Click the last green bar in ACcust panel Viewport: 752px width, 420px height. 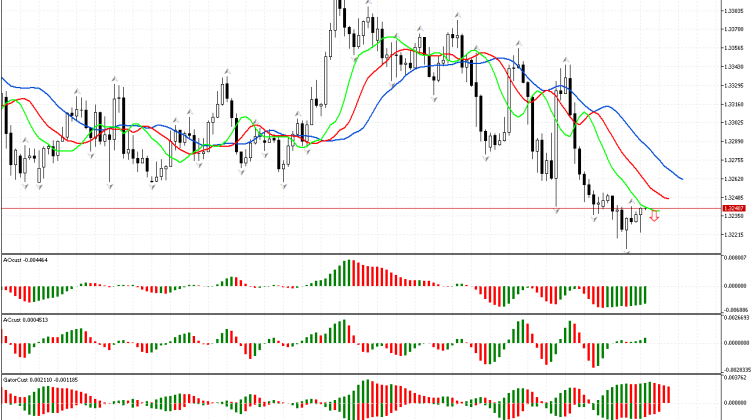pyautogui.click(x=644, y=340)
